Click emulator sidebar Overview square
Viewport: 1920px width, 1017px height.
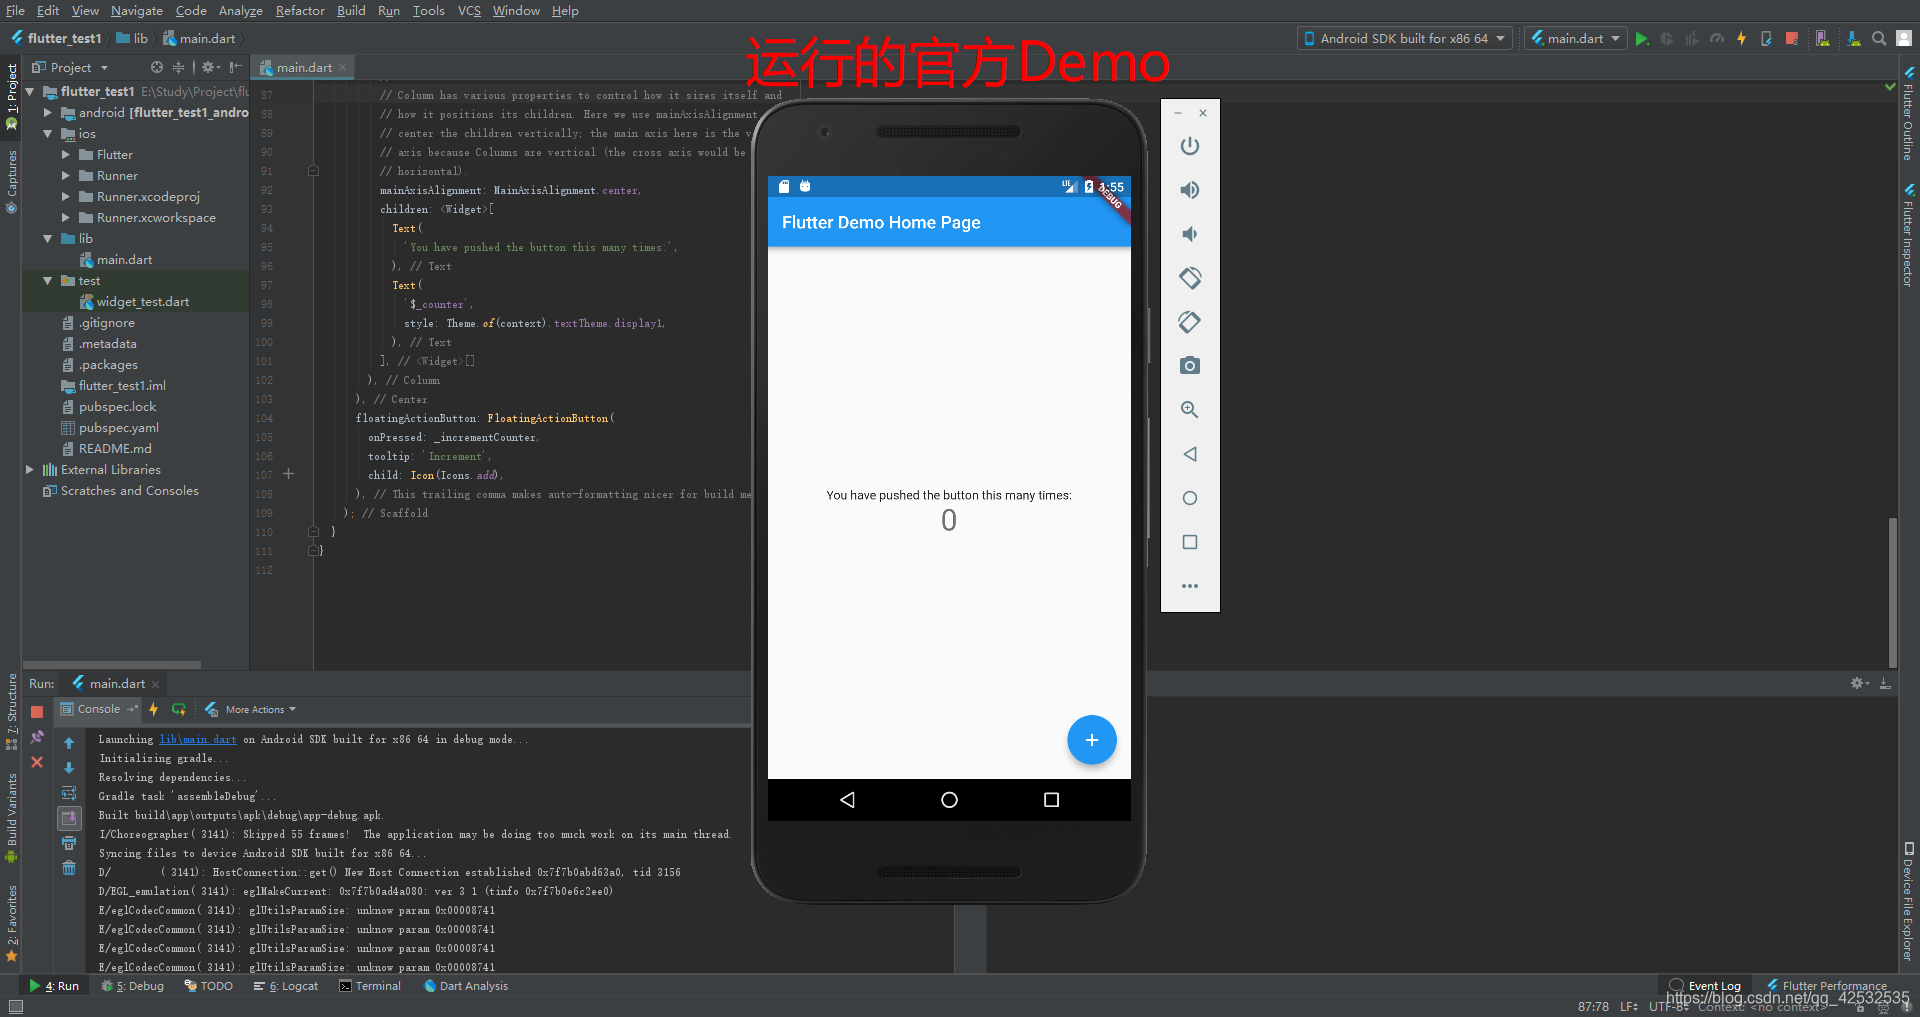click(1189, 542)
